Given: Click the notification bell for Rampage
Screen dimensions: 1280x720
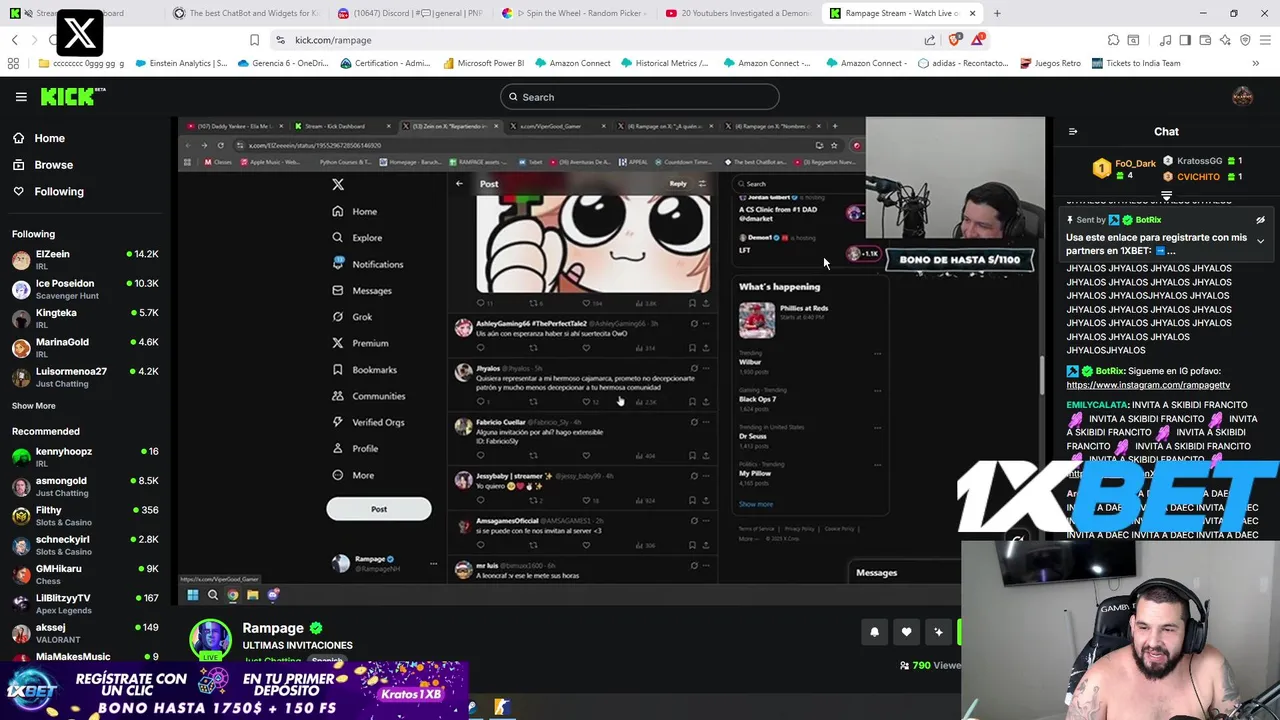Looking at the screenshot, I should 874,632.
